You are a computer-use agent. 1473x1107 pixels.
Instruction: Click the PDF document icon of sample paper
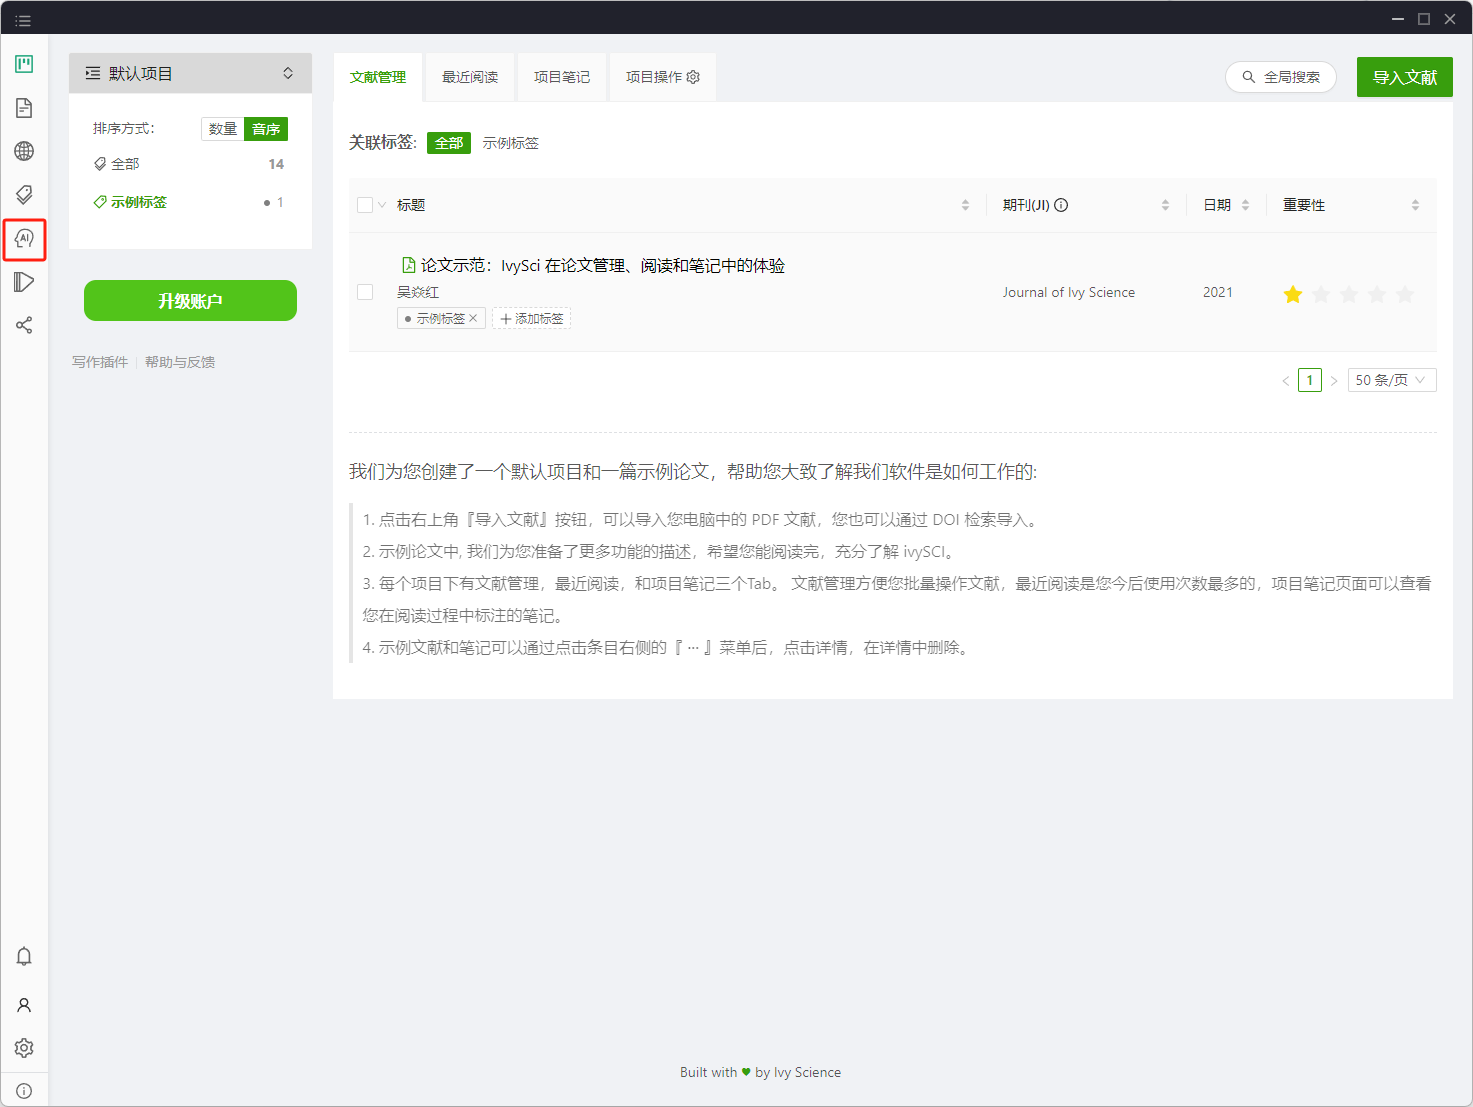(408, 265)
